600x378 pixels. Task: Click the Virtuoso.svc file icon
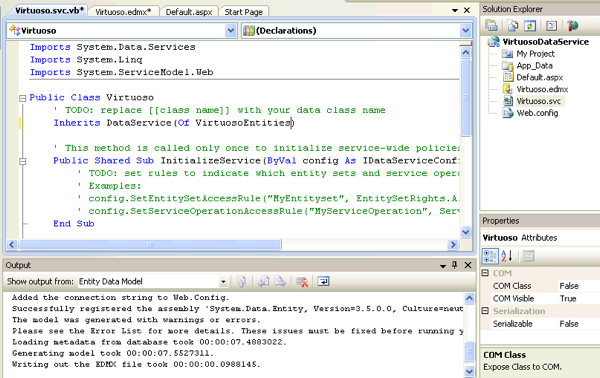508,101
